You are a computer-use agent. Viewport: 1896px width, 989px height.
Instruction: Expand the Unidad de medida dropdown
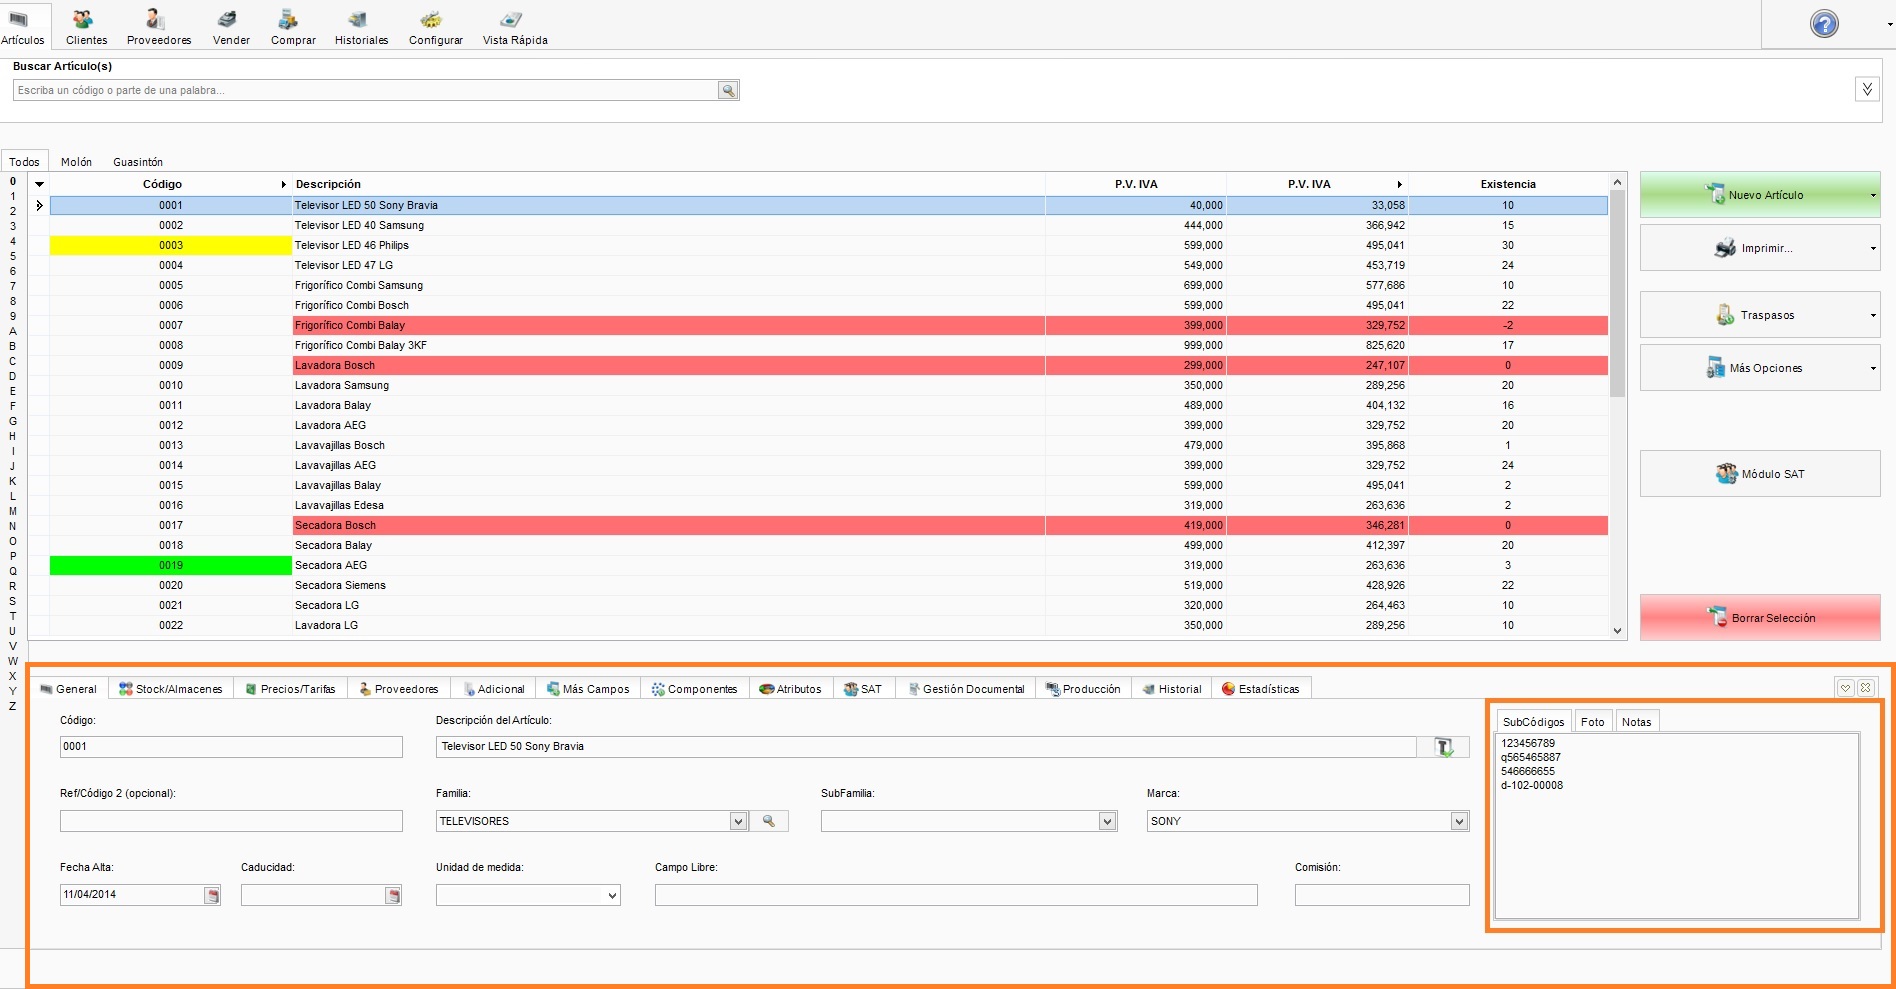pyautogui.click(x=612, y=895)
